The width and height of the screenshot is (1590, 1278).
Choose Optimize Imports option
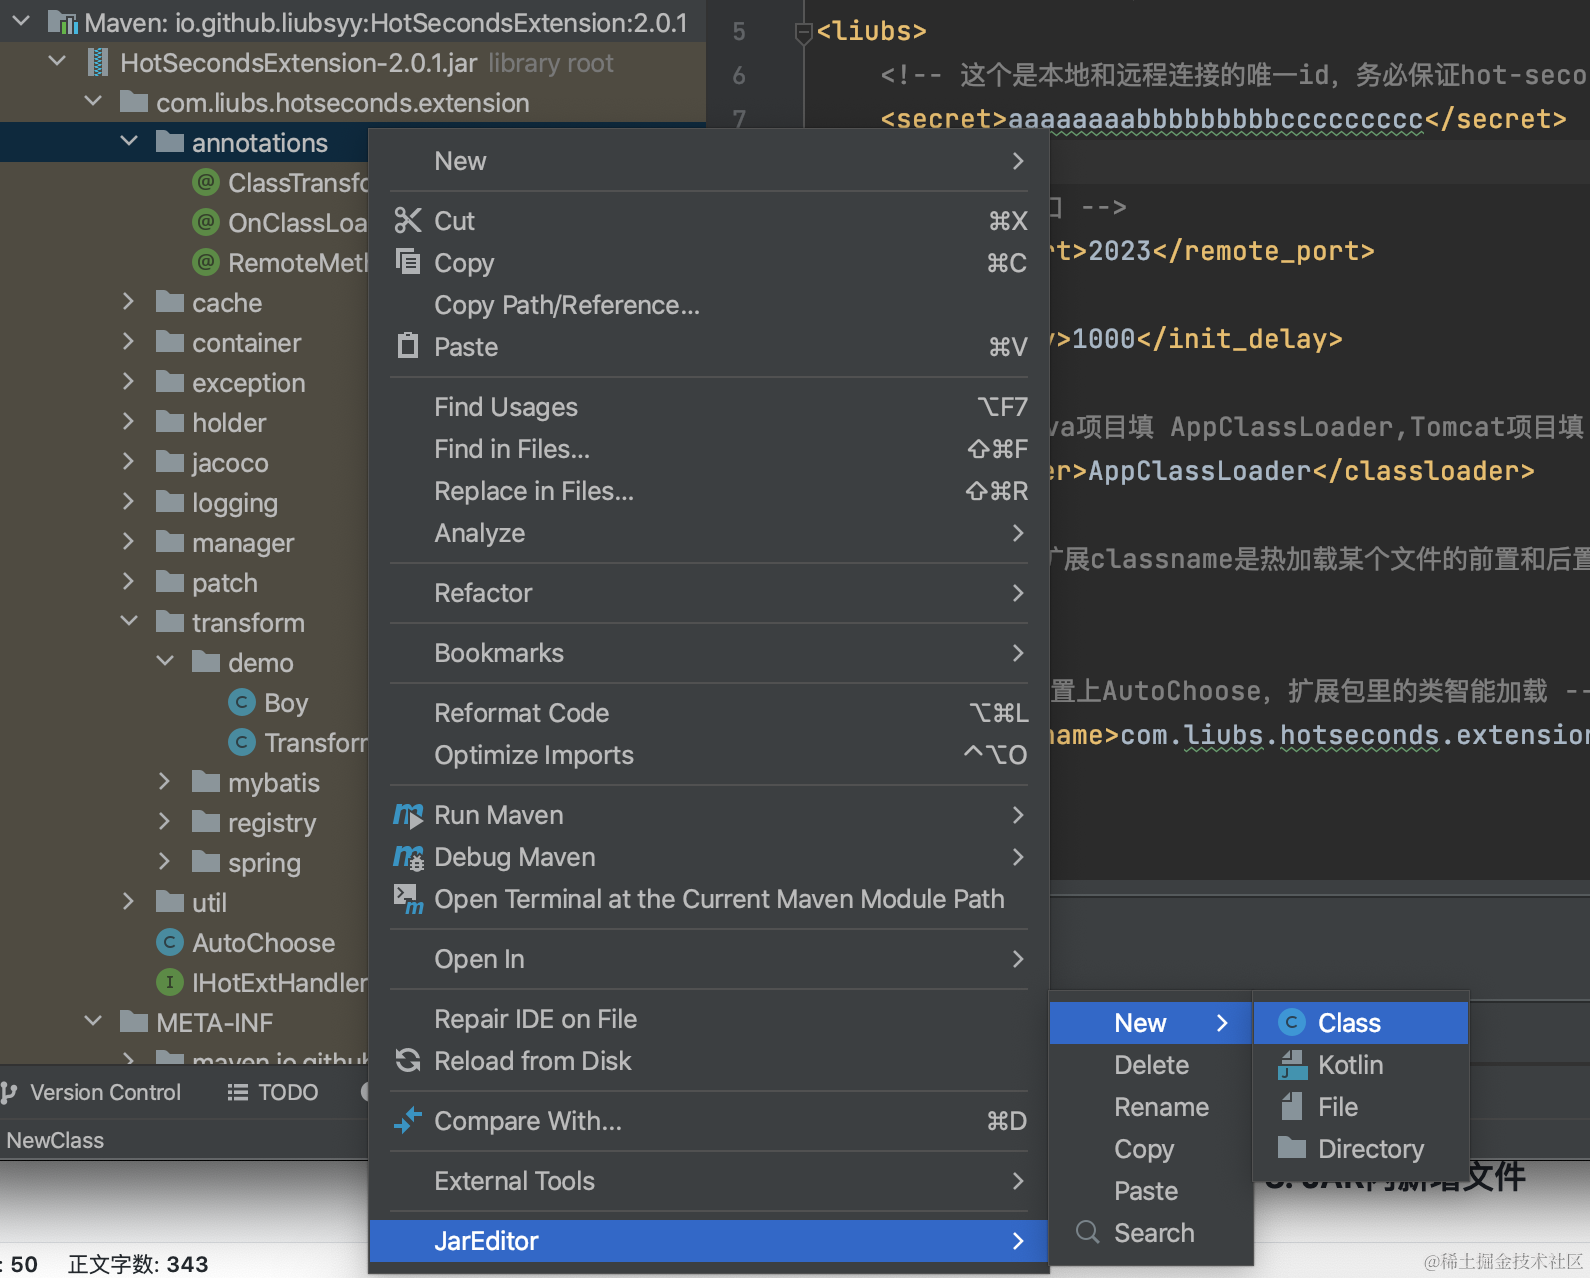point(709,755)
